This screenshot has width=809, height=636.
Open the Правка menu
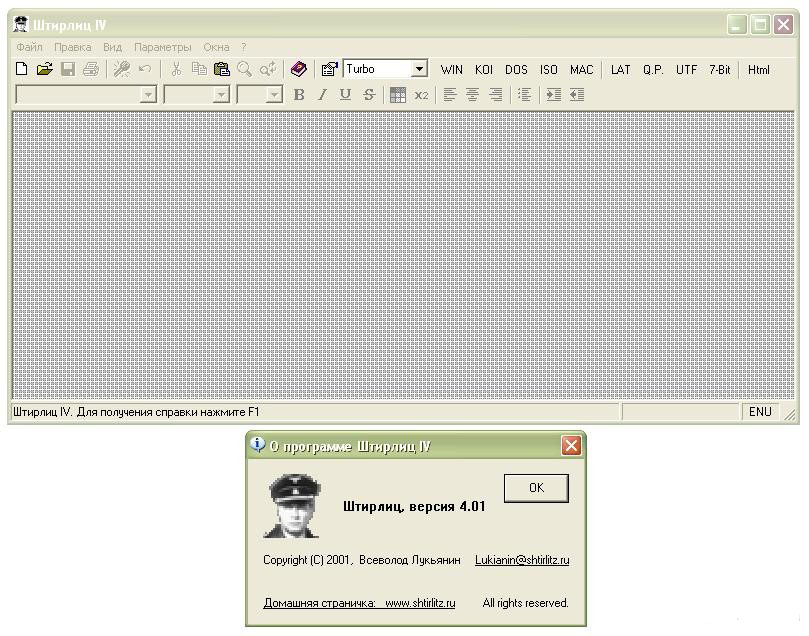tap(73, 47)
